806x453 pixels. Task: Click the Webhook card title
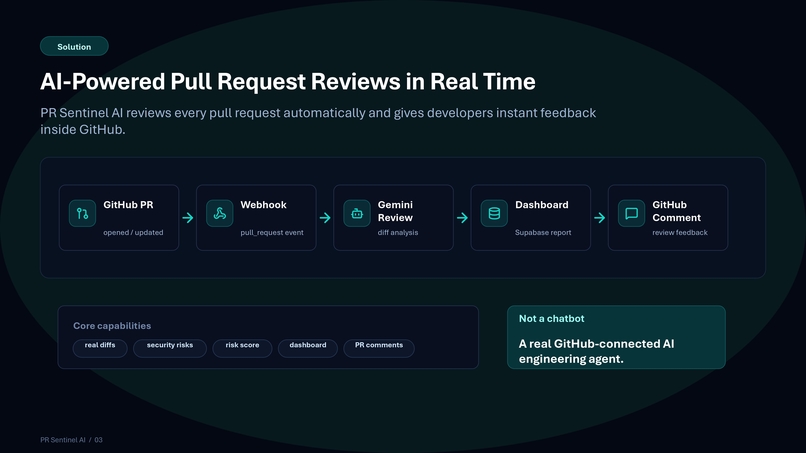click(263, 205)
